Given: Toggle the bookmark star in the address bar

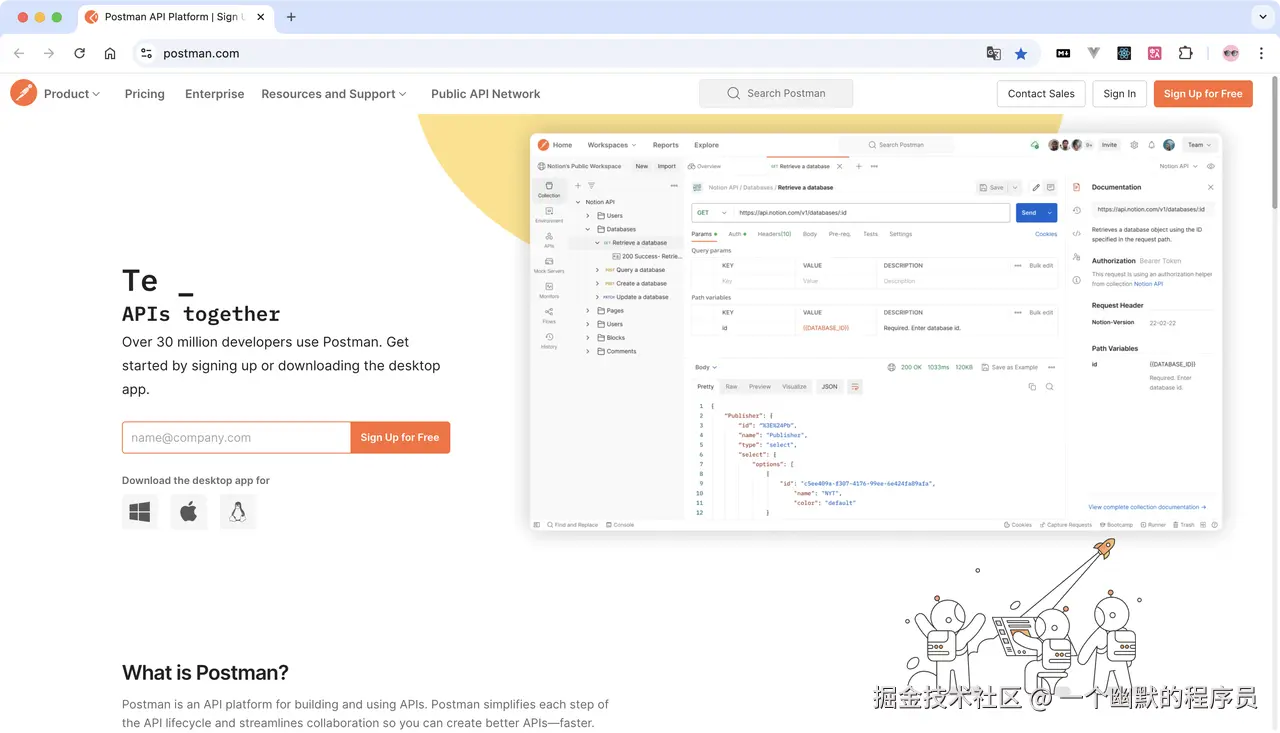Looking at the screenshot, I should (x=1021, y=53).
